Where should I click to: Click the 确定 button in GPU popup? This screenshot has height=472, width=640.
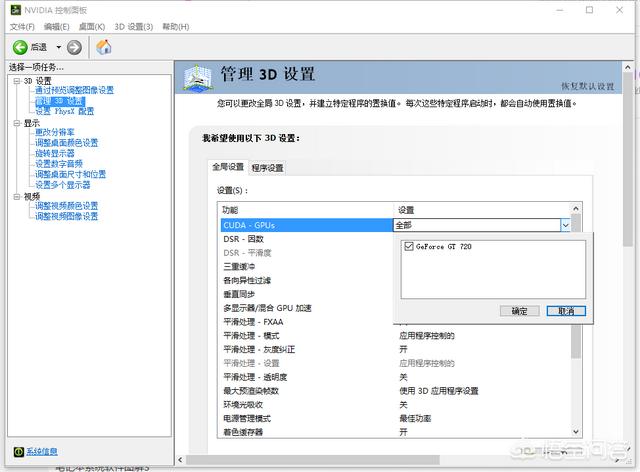point(519,311)
